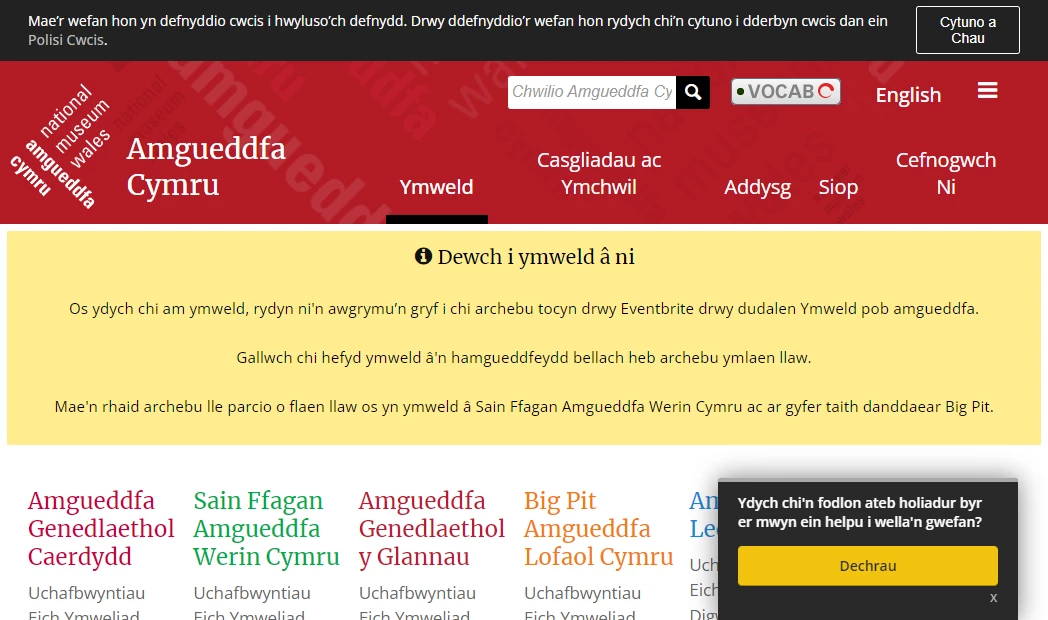Open Casgliadau ac Ymchwil menu item
This screenshot has height=620, width=1048.
(x=599, y=173)
